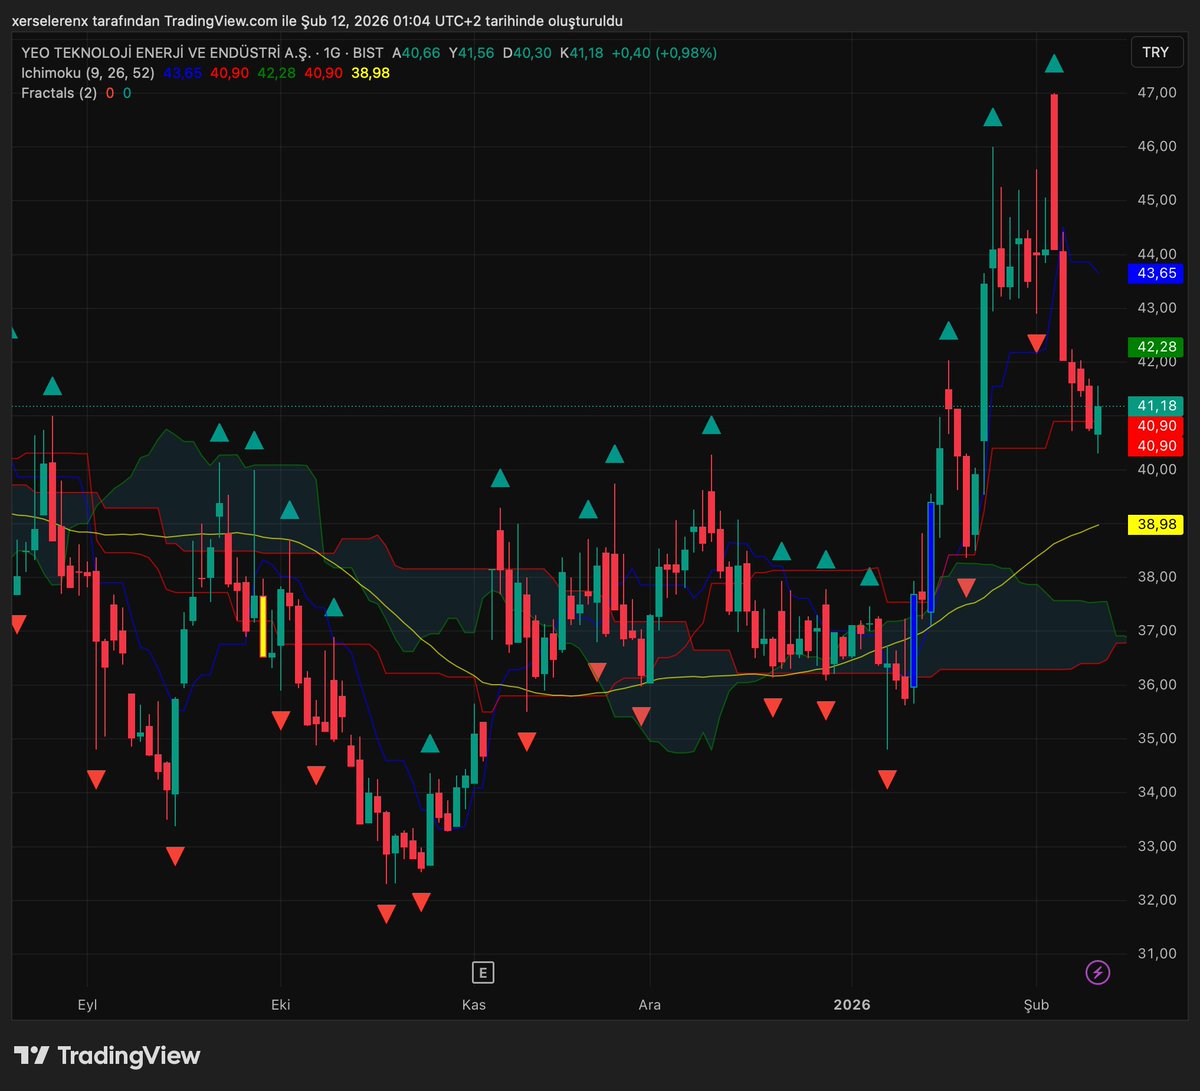This screenshot has height=1091, width=1200.
Task: Click the 2026 year label on time axis
Action: (x=852, y=1005)
